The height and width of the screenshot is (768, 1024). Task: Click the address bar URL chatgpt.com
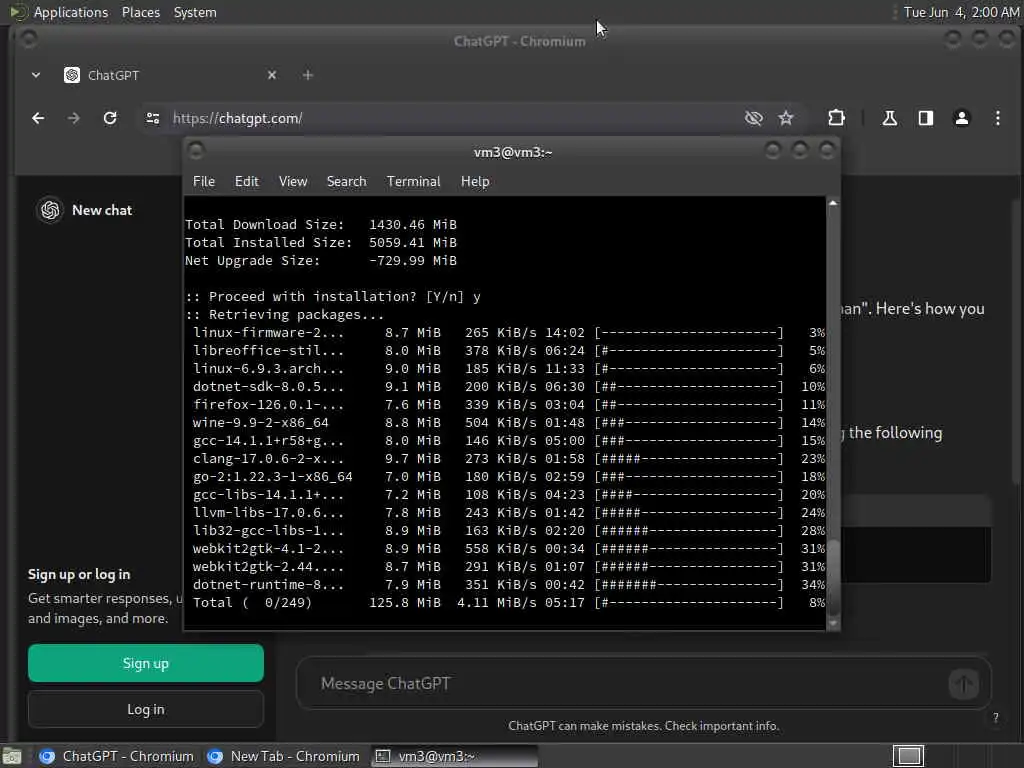(238, 118)
